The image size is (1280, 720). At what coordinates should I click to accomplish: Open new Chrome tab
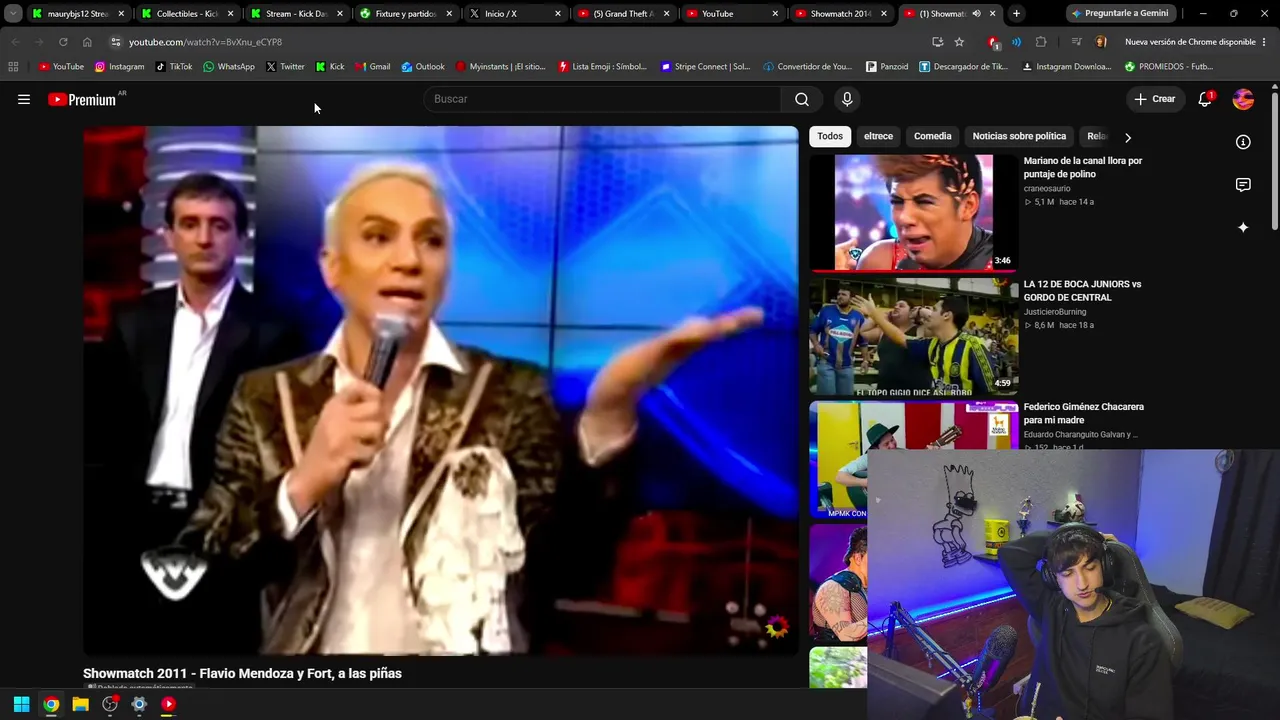[x=1016, y=14]
